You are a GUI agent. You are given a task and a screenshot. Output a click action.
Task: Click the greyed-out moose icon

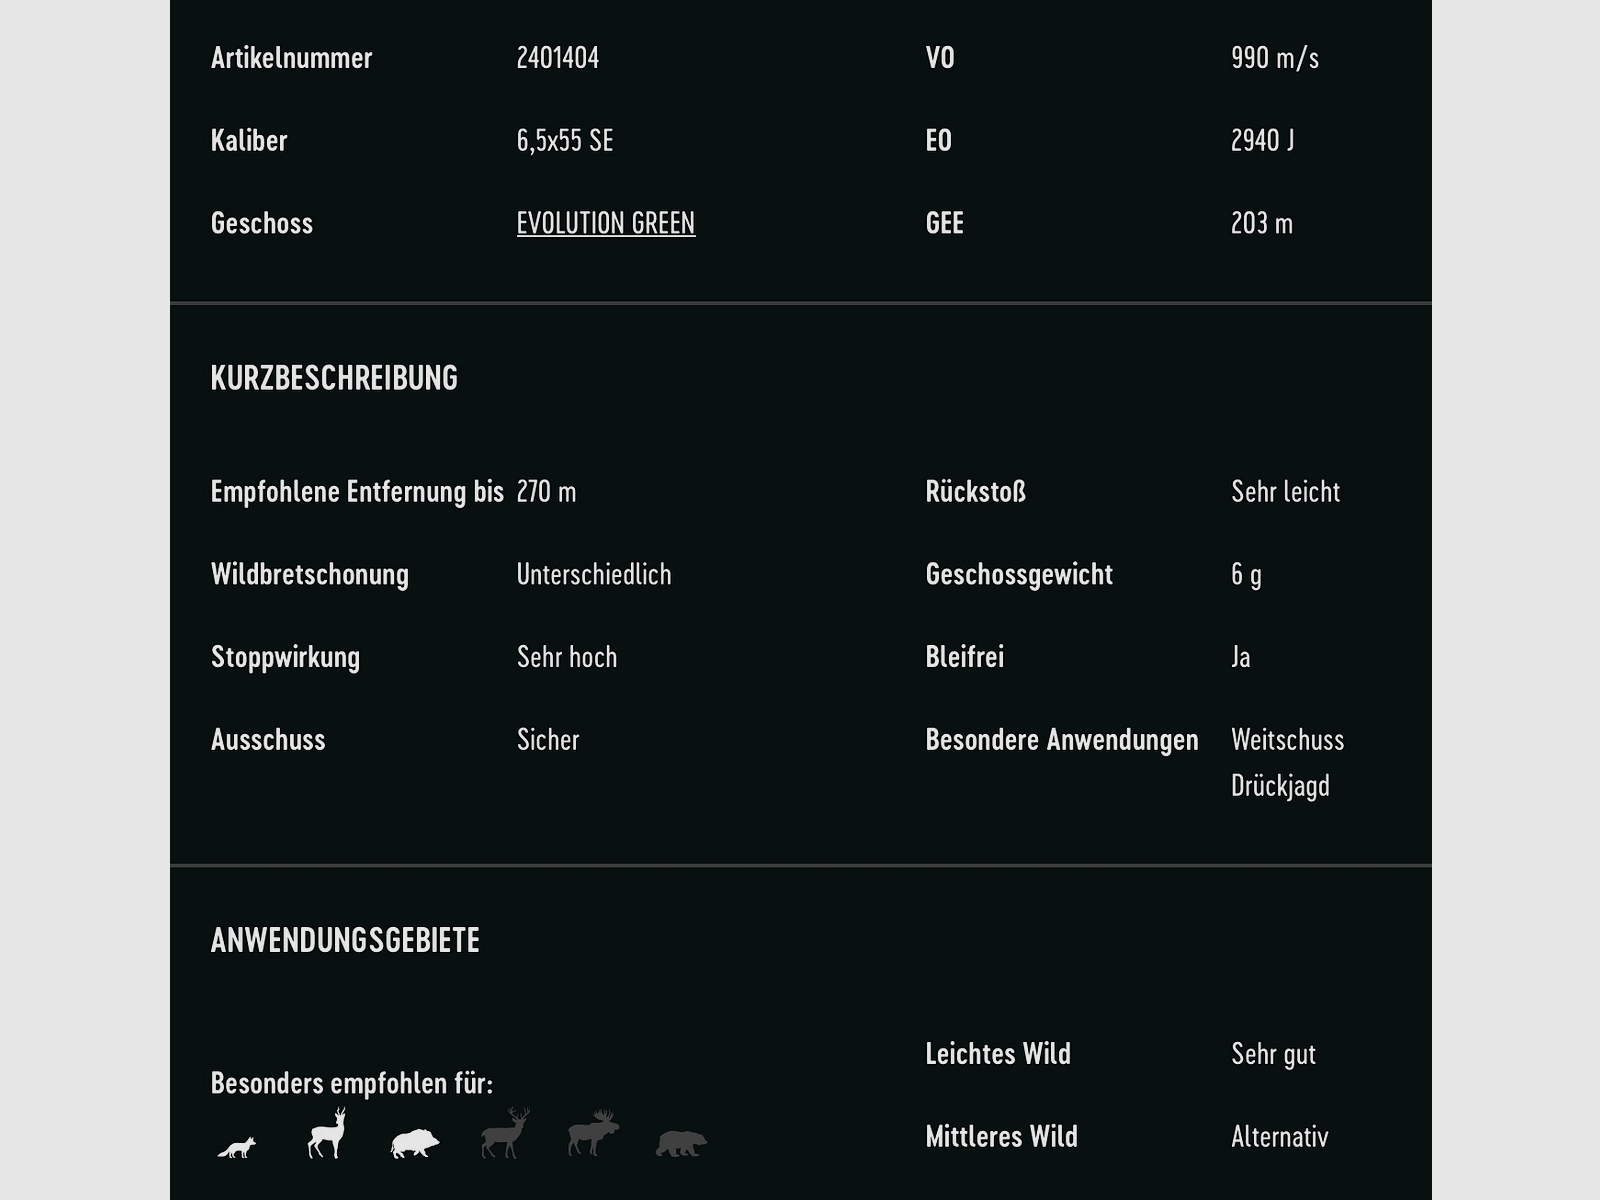594,1134
